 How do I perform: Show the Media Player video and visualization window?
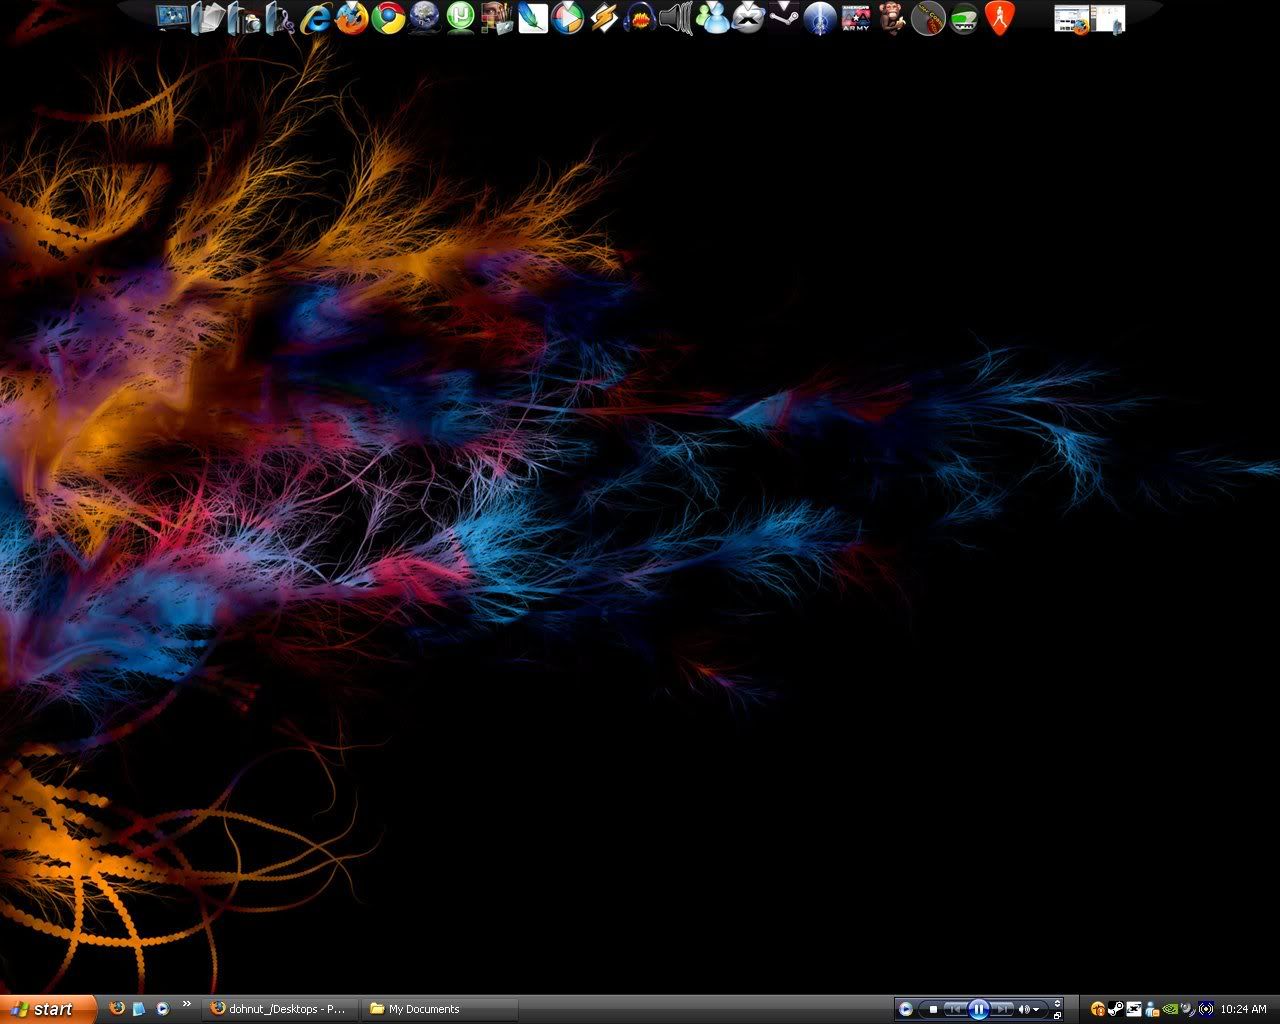(x=1057, y=1003)
